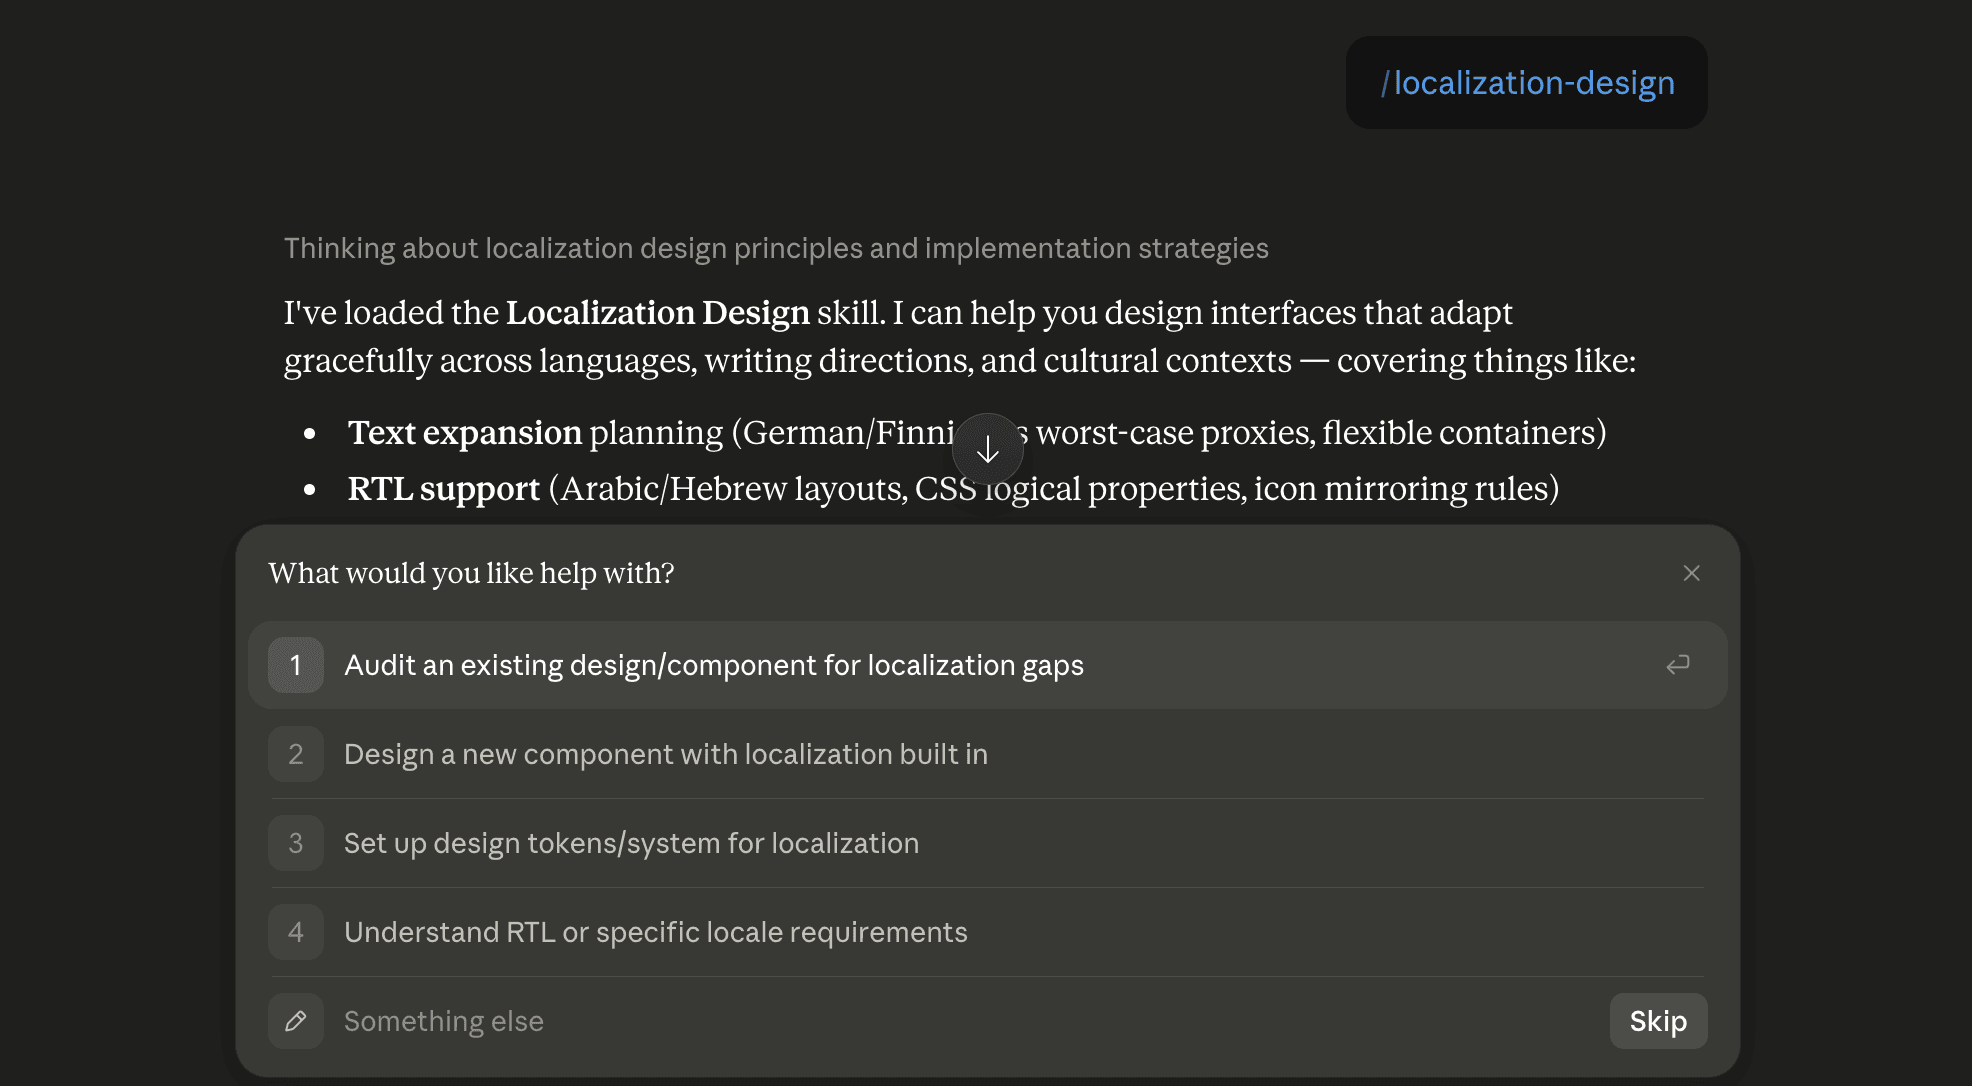Click the enter-arrow icon on option 1
This screenshot has height=1086, width=1972.
pyautogui.click(x=1678, y=665)
